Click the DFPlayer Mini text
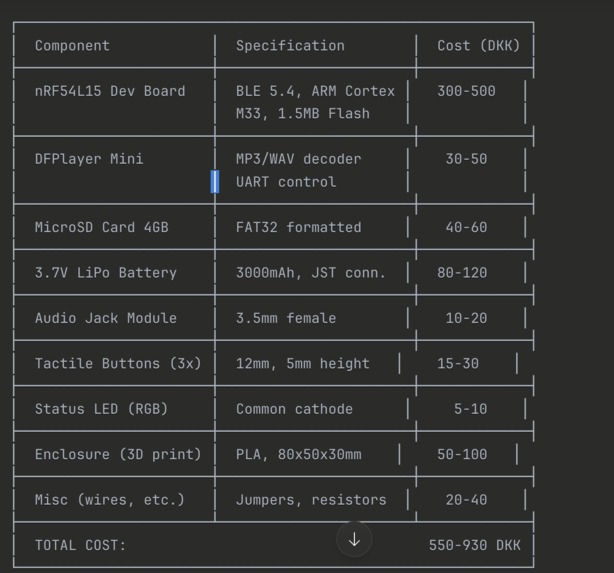 [x=89, y=159]
